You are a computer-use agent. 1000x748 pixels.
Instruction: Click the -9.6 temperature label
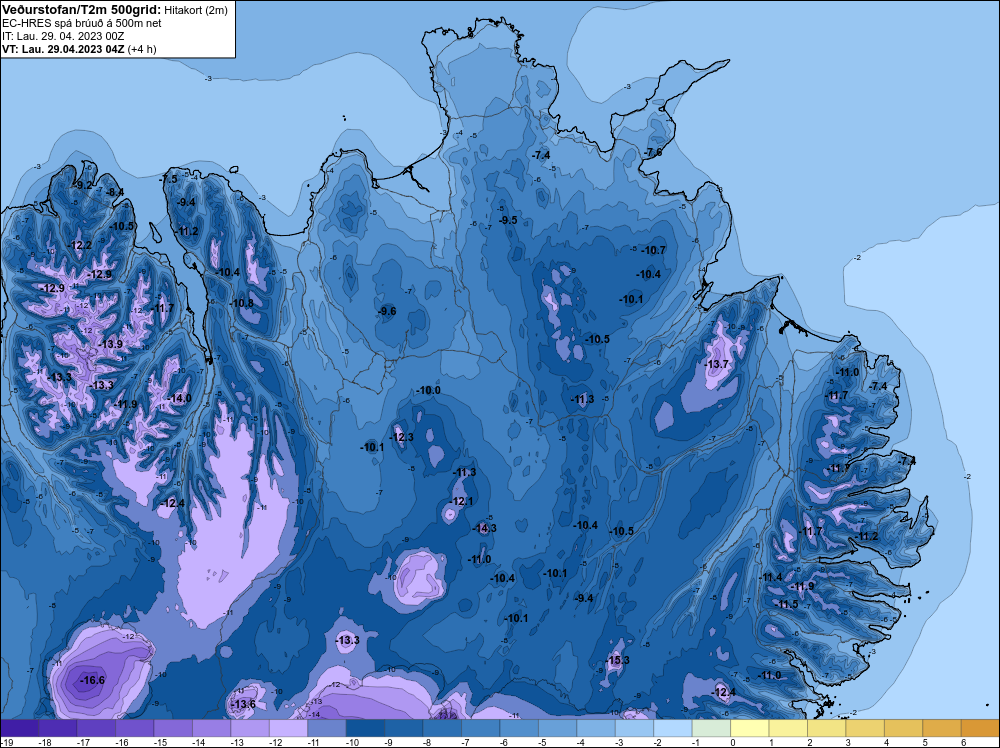tap(386, 311)
